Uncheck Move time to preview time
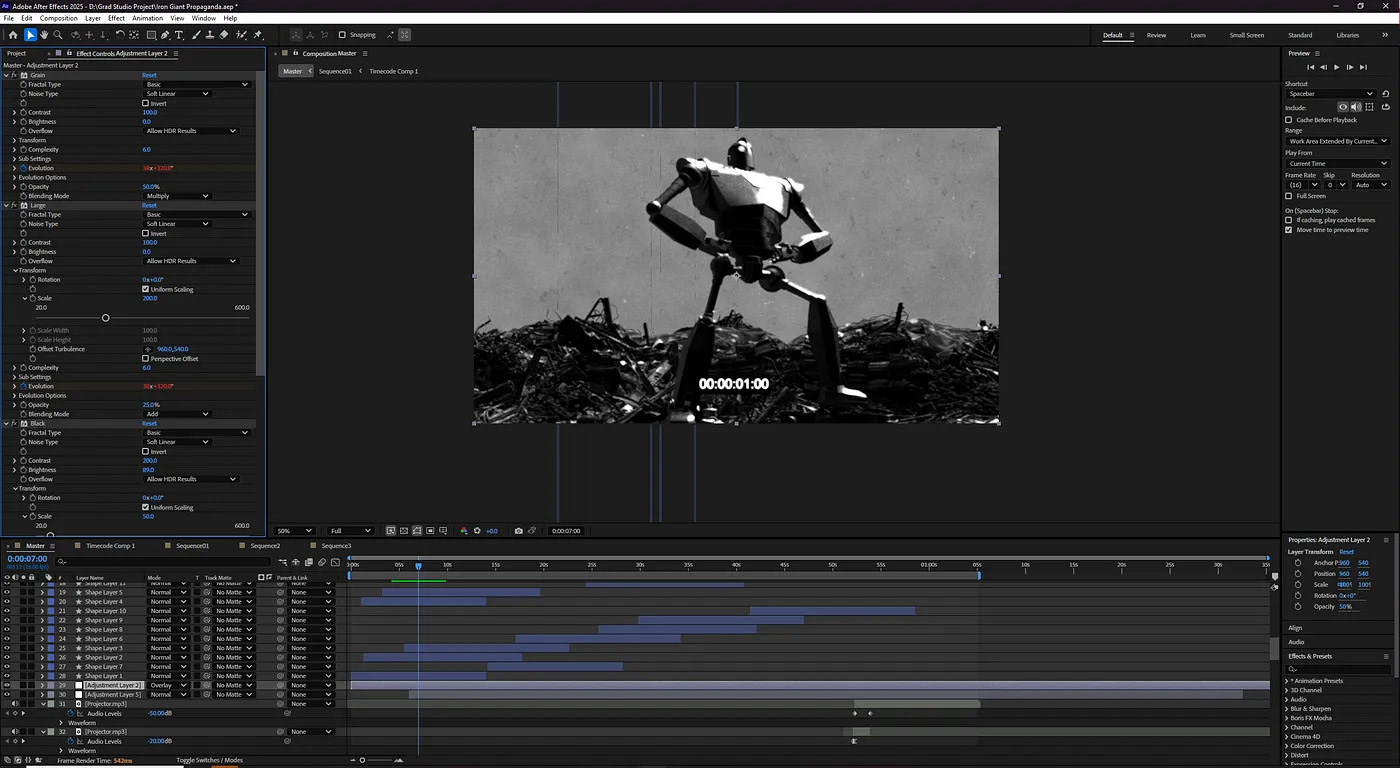The image size is (1400, 768). click(1289, 230)
